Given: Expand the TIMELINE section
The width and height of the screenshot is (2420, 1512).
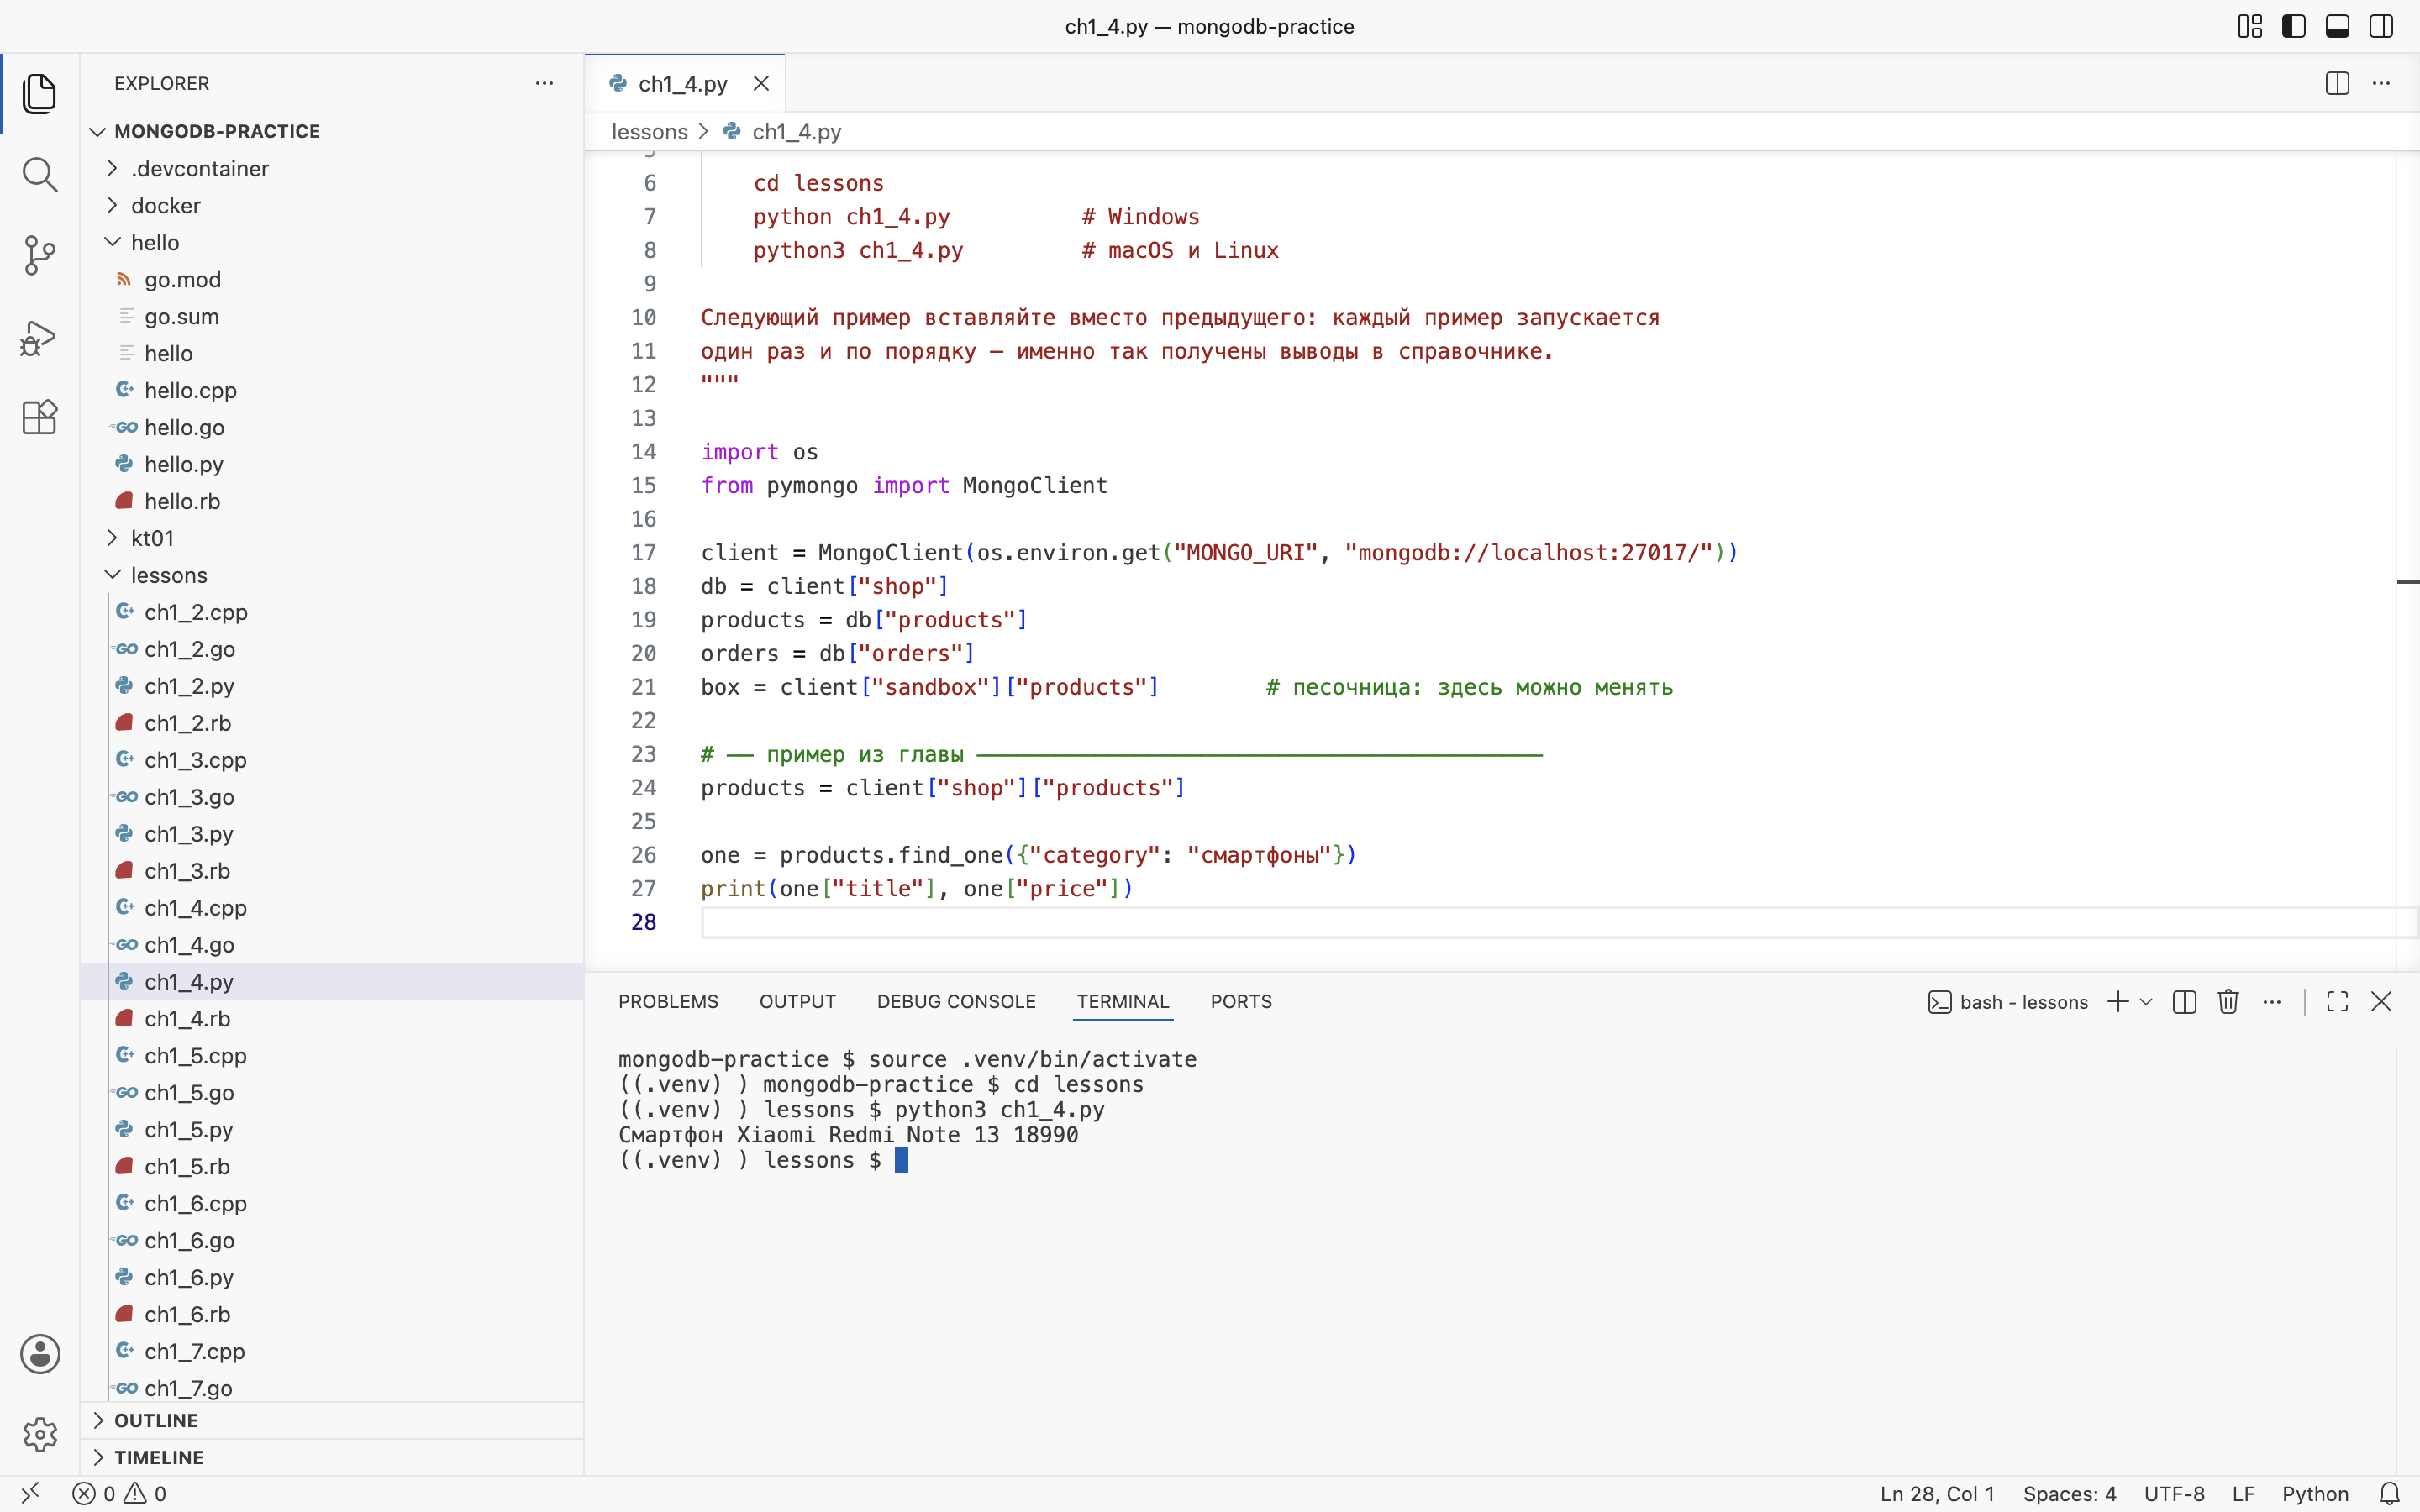Looking at the screenshot, I should [x=332, y=1457].
